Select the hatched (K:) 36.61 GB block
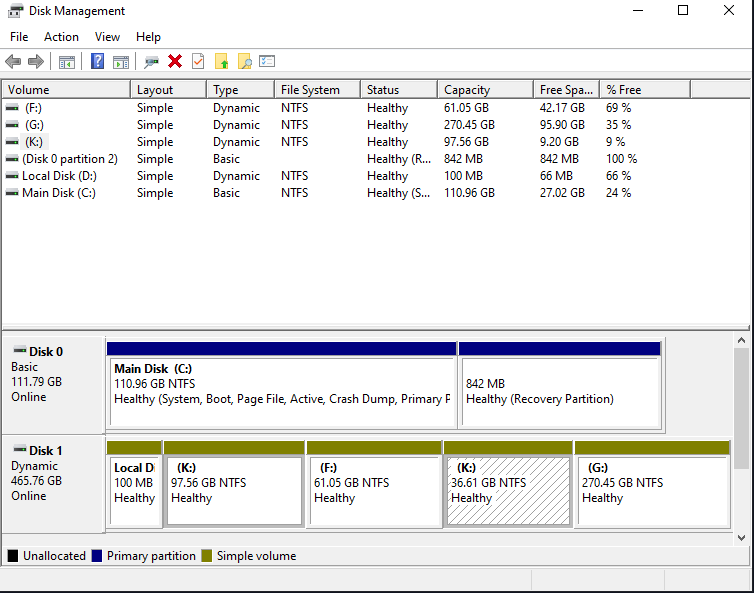 (508, 484)
